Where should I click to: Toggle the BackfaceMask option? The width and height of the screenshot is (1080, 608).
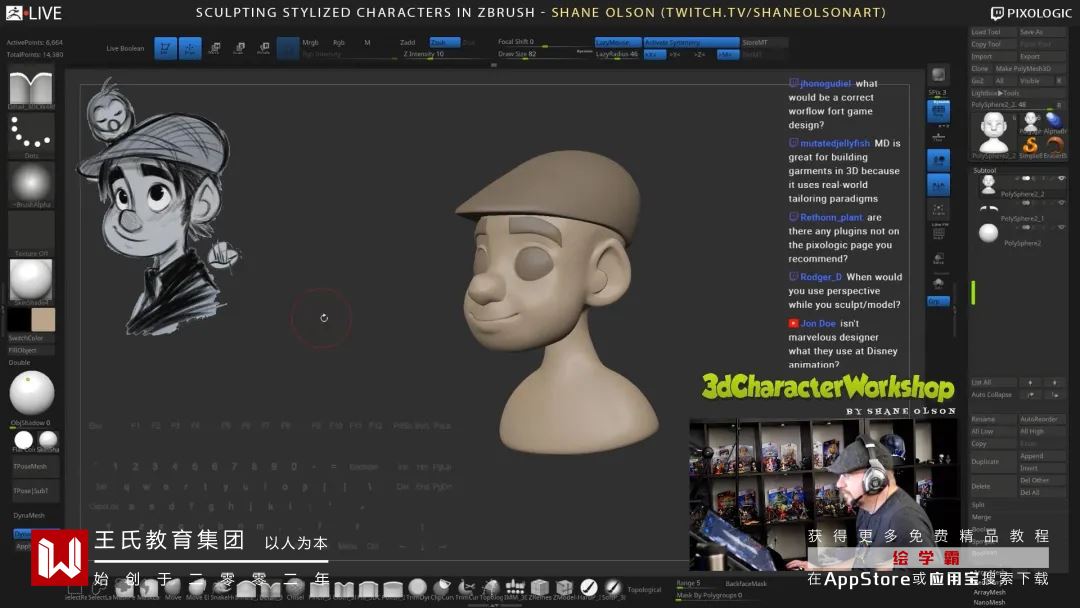coord(747,584)
